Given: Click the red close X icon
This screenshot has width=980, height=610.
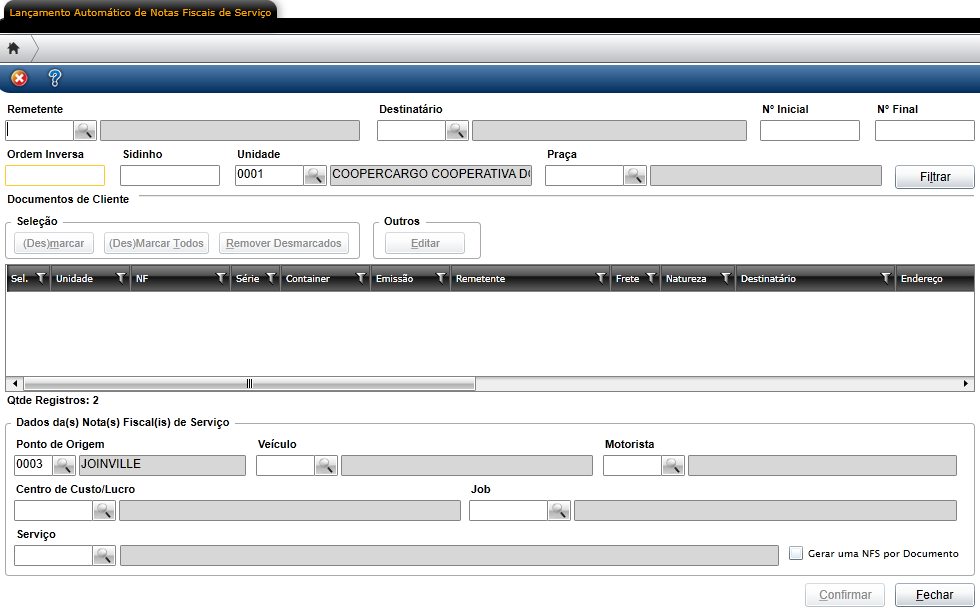Looking at the screenshot, I should [x=19, y=78].
